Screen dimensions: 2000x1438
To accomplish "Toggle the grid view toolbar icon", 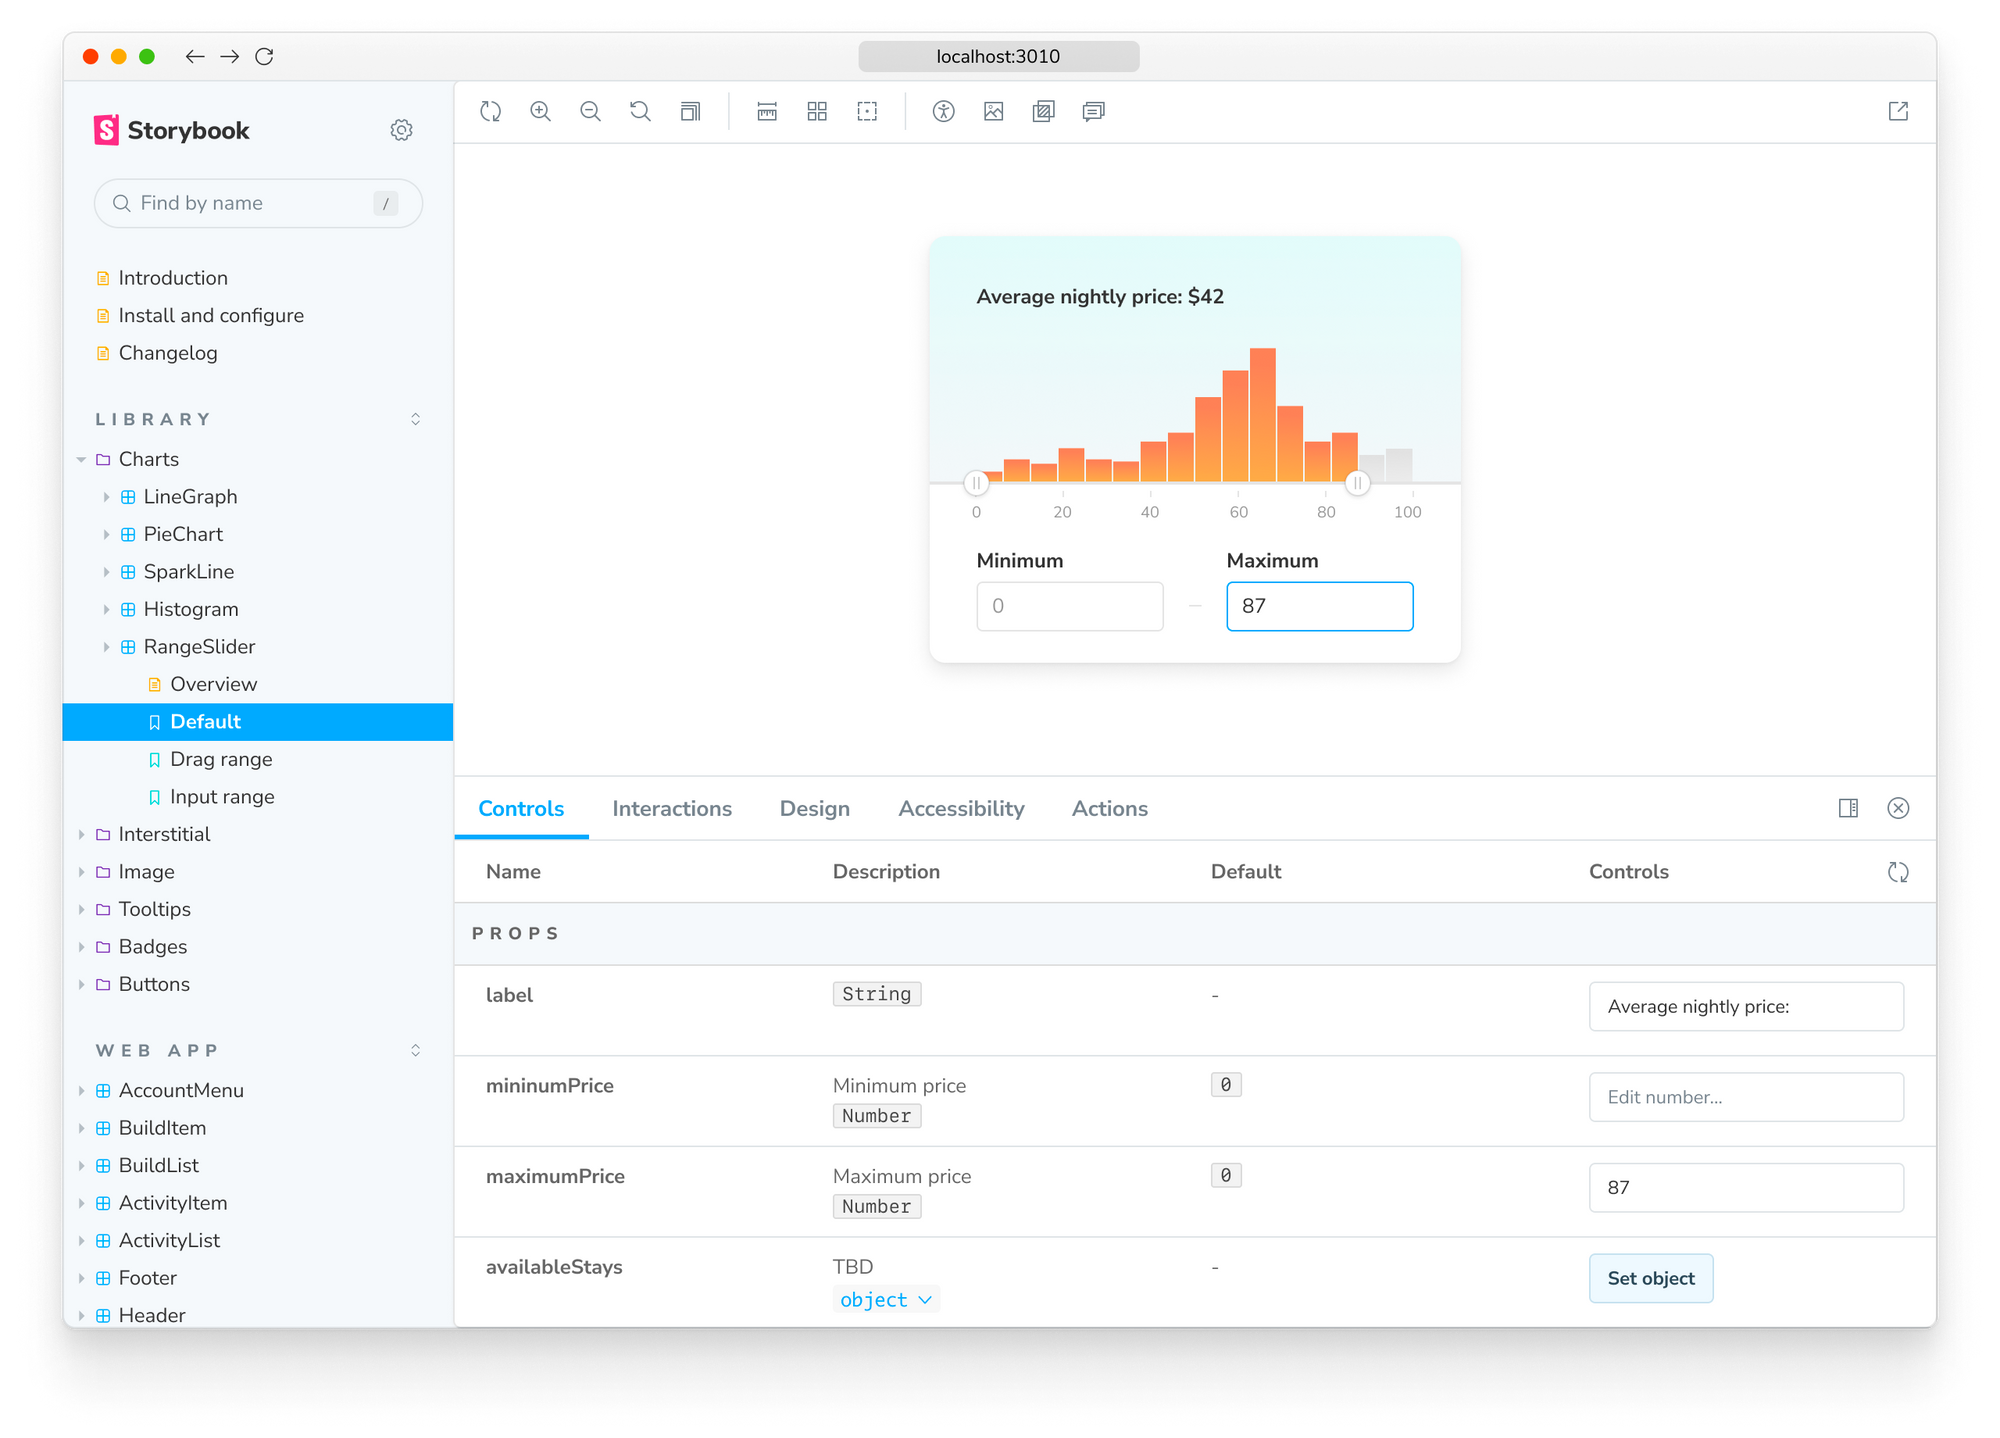I will (817, 112).
